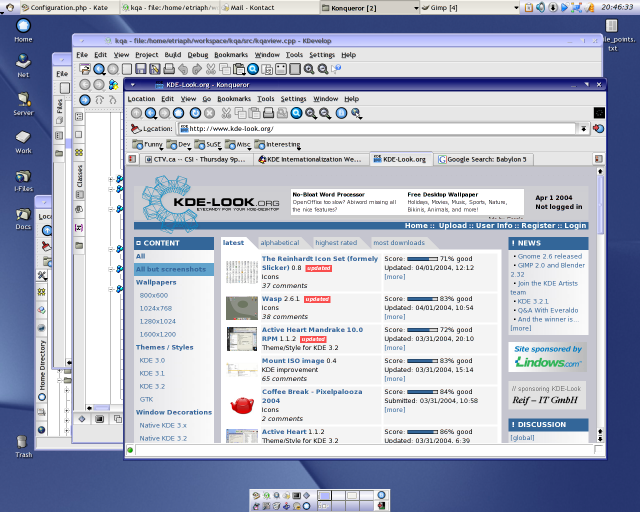Close current tab with the right tab-bar button
The width and height of the screenshot is (640, 512).
point(598,159)
